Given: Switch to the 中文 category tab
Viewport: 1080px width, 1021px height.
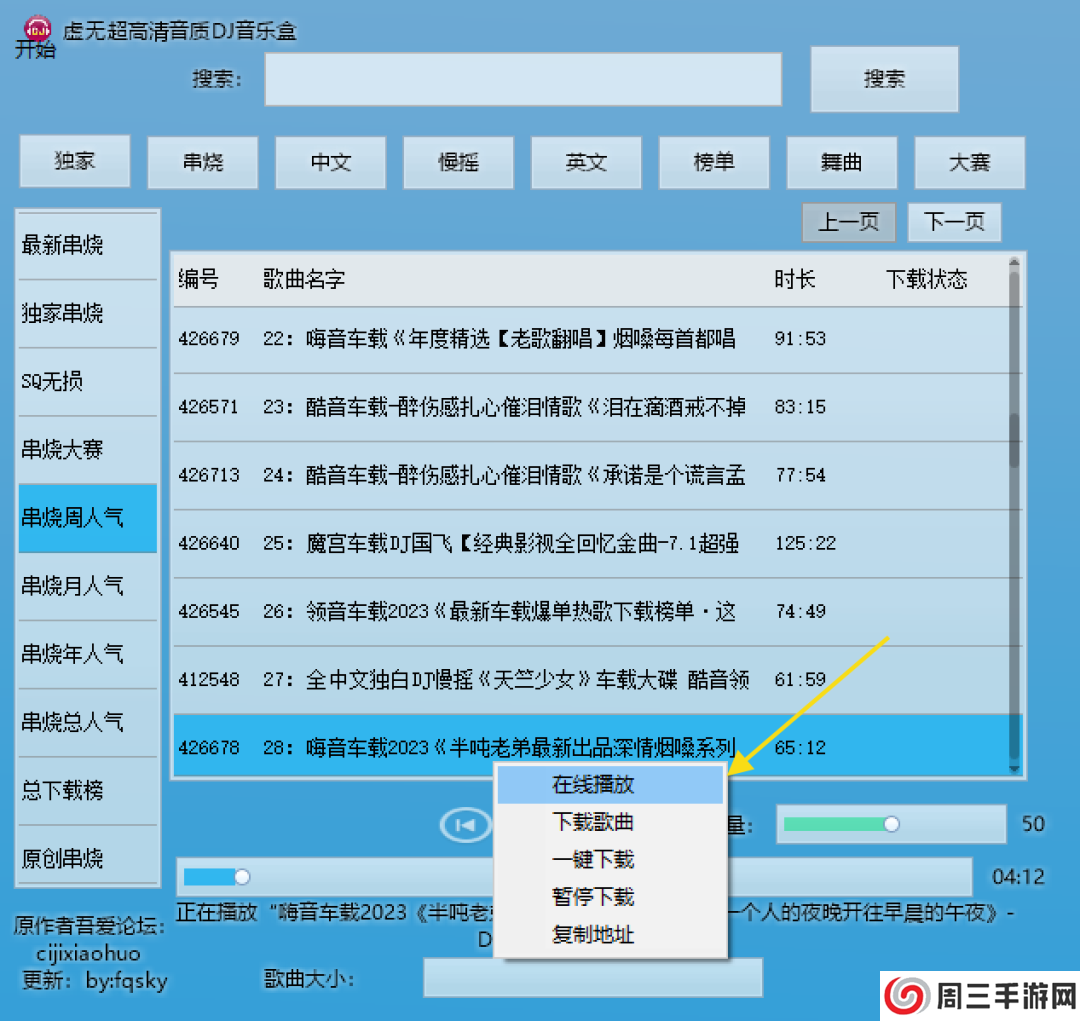Looking at the screenshot, I should click(330, 162).
